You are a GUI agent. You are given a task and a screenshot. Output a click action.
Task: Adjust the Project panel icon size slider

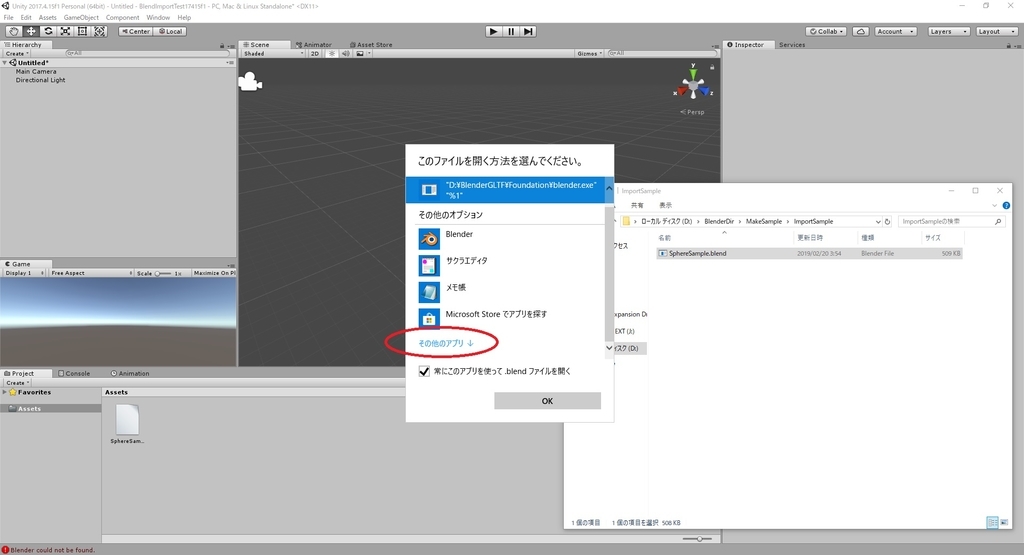[x=697, y=539]
